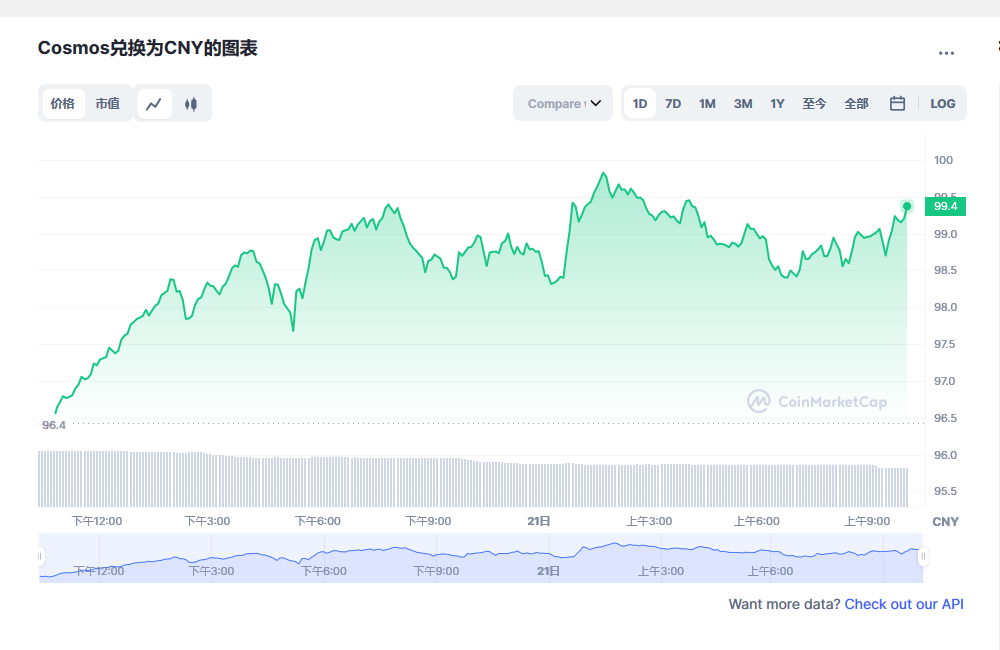Select the 至今 (YTD) time range
Screen dimensions: 1000x650
point(814,103)
